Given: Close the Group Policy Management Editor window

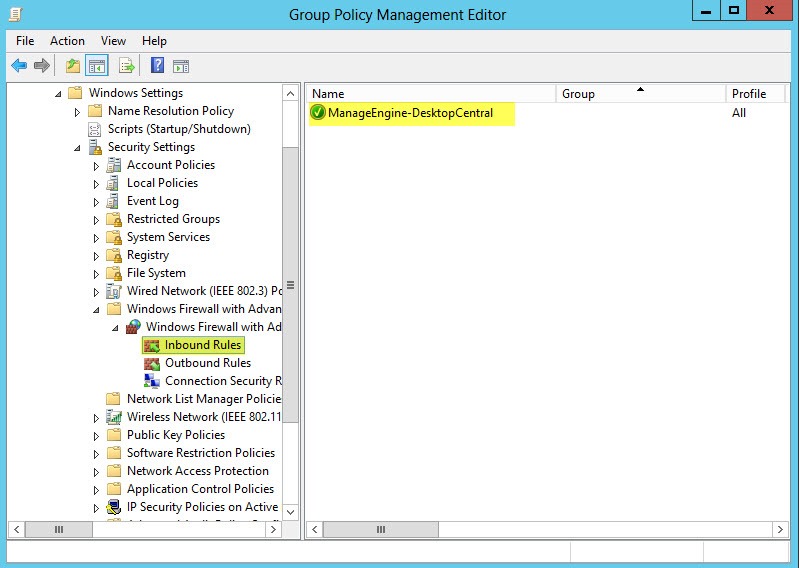Looking at the screenshot, I should coord(769,11).
